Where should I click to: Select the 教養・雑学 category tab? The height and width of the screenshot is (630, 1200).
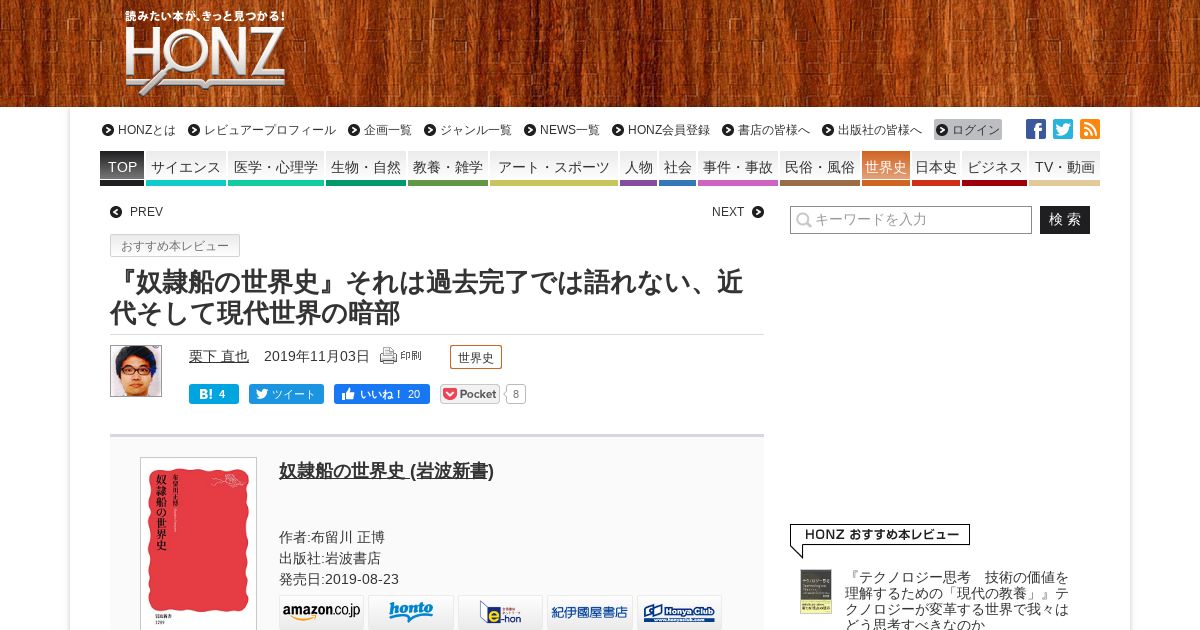tap(448, 168)
